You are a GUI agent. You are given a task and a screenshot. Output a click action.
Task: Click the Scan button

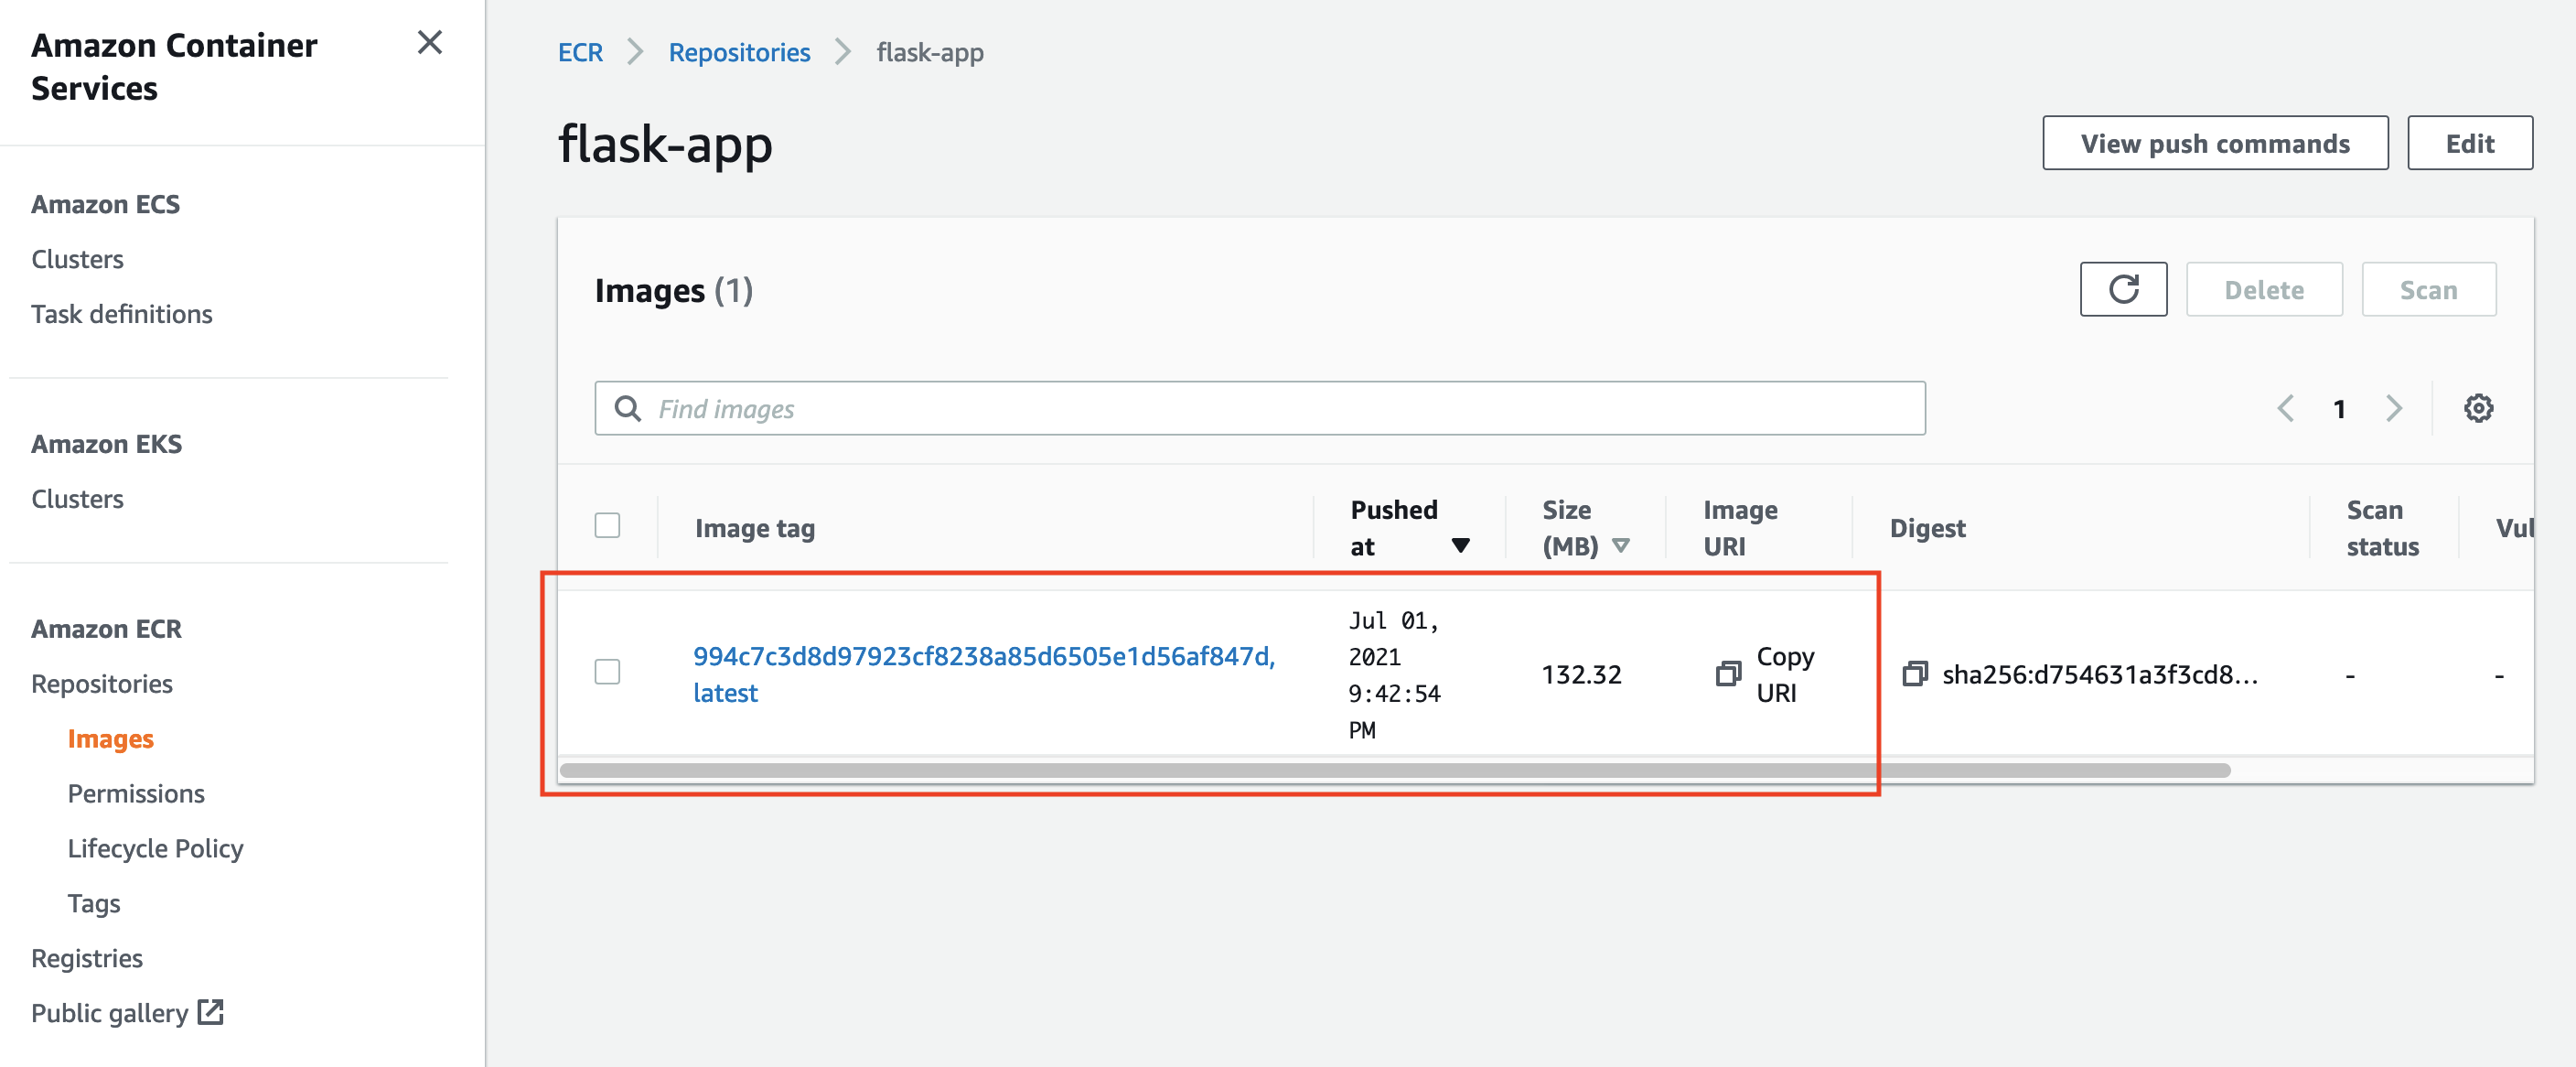point(2428,290)
